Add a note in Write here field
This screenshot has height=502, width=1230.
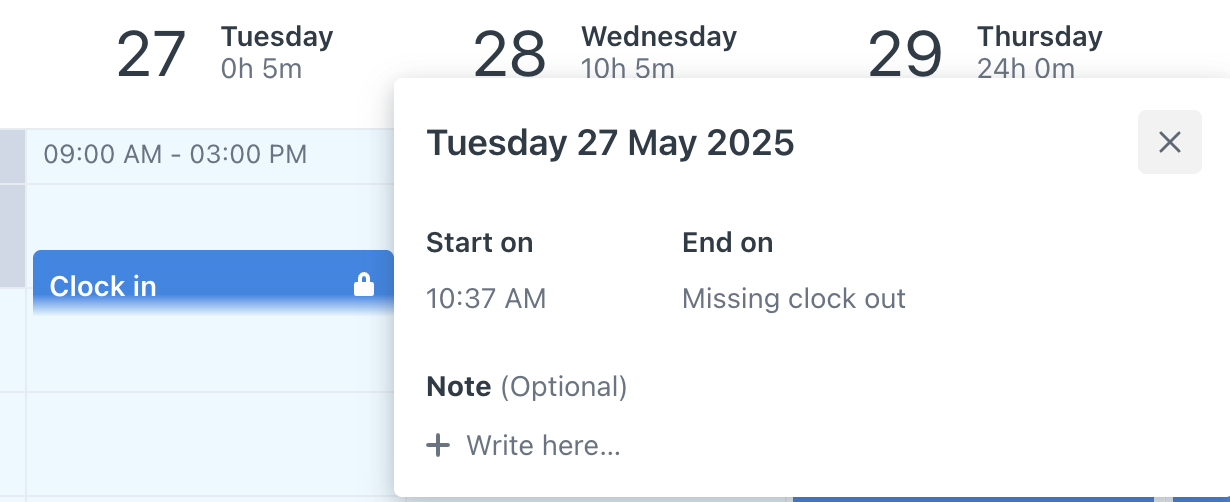[x=543, y=445]
